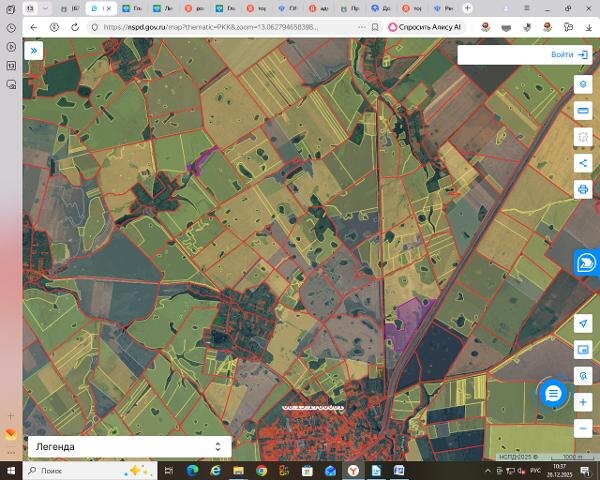Open new browser tab with plus

click(x=467, y=8)
